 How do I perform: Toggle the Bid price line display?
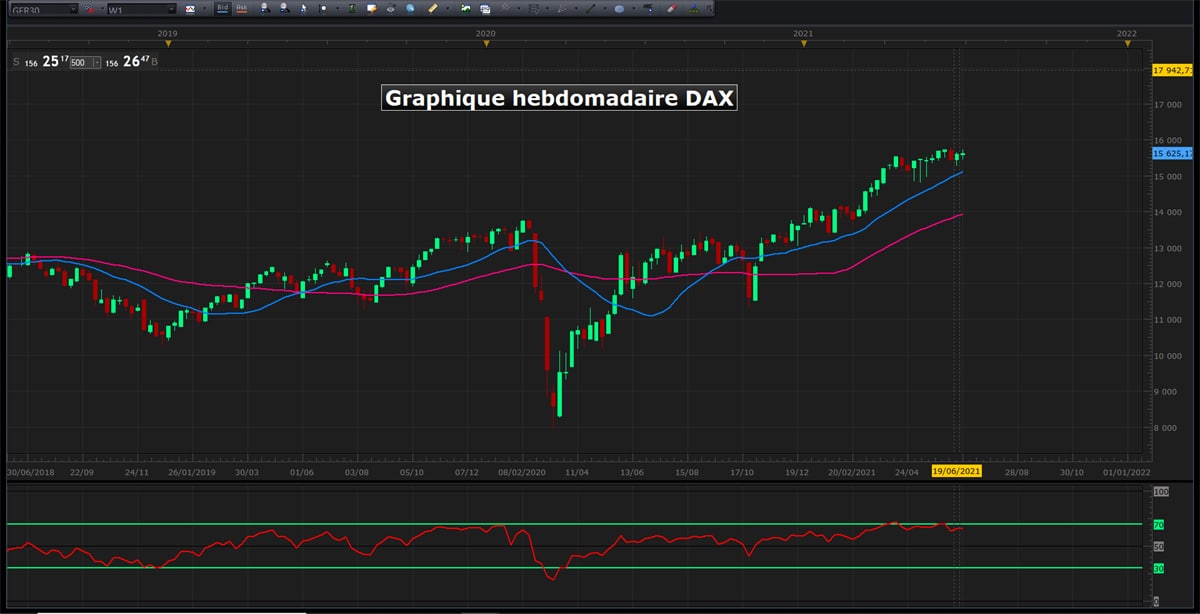coord(221,9)
